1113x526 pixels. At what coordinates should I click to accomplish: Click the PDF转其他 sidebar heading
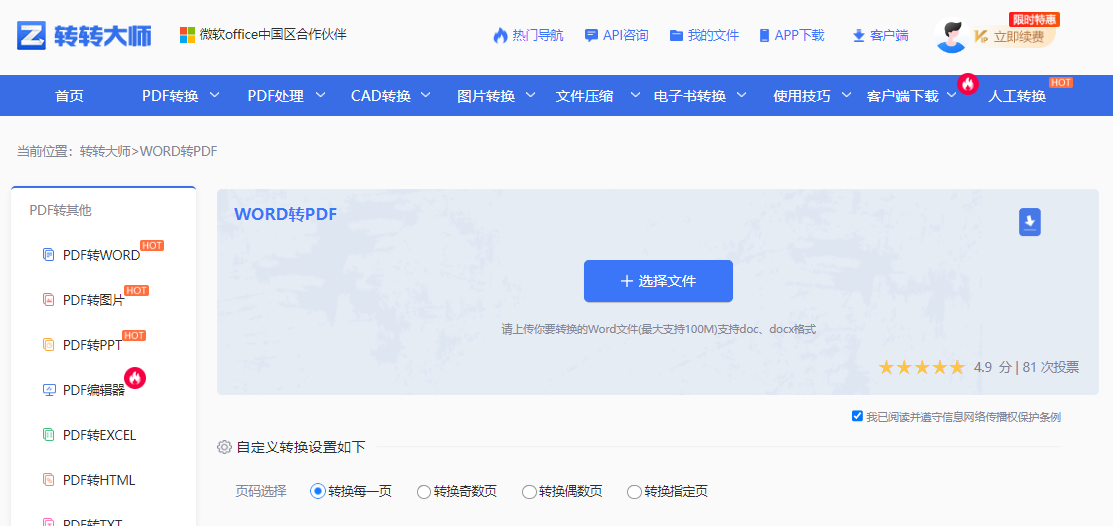(x=60, y=211)
